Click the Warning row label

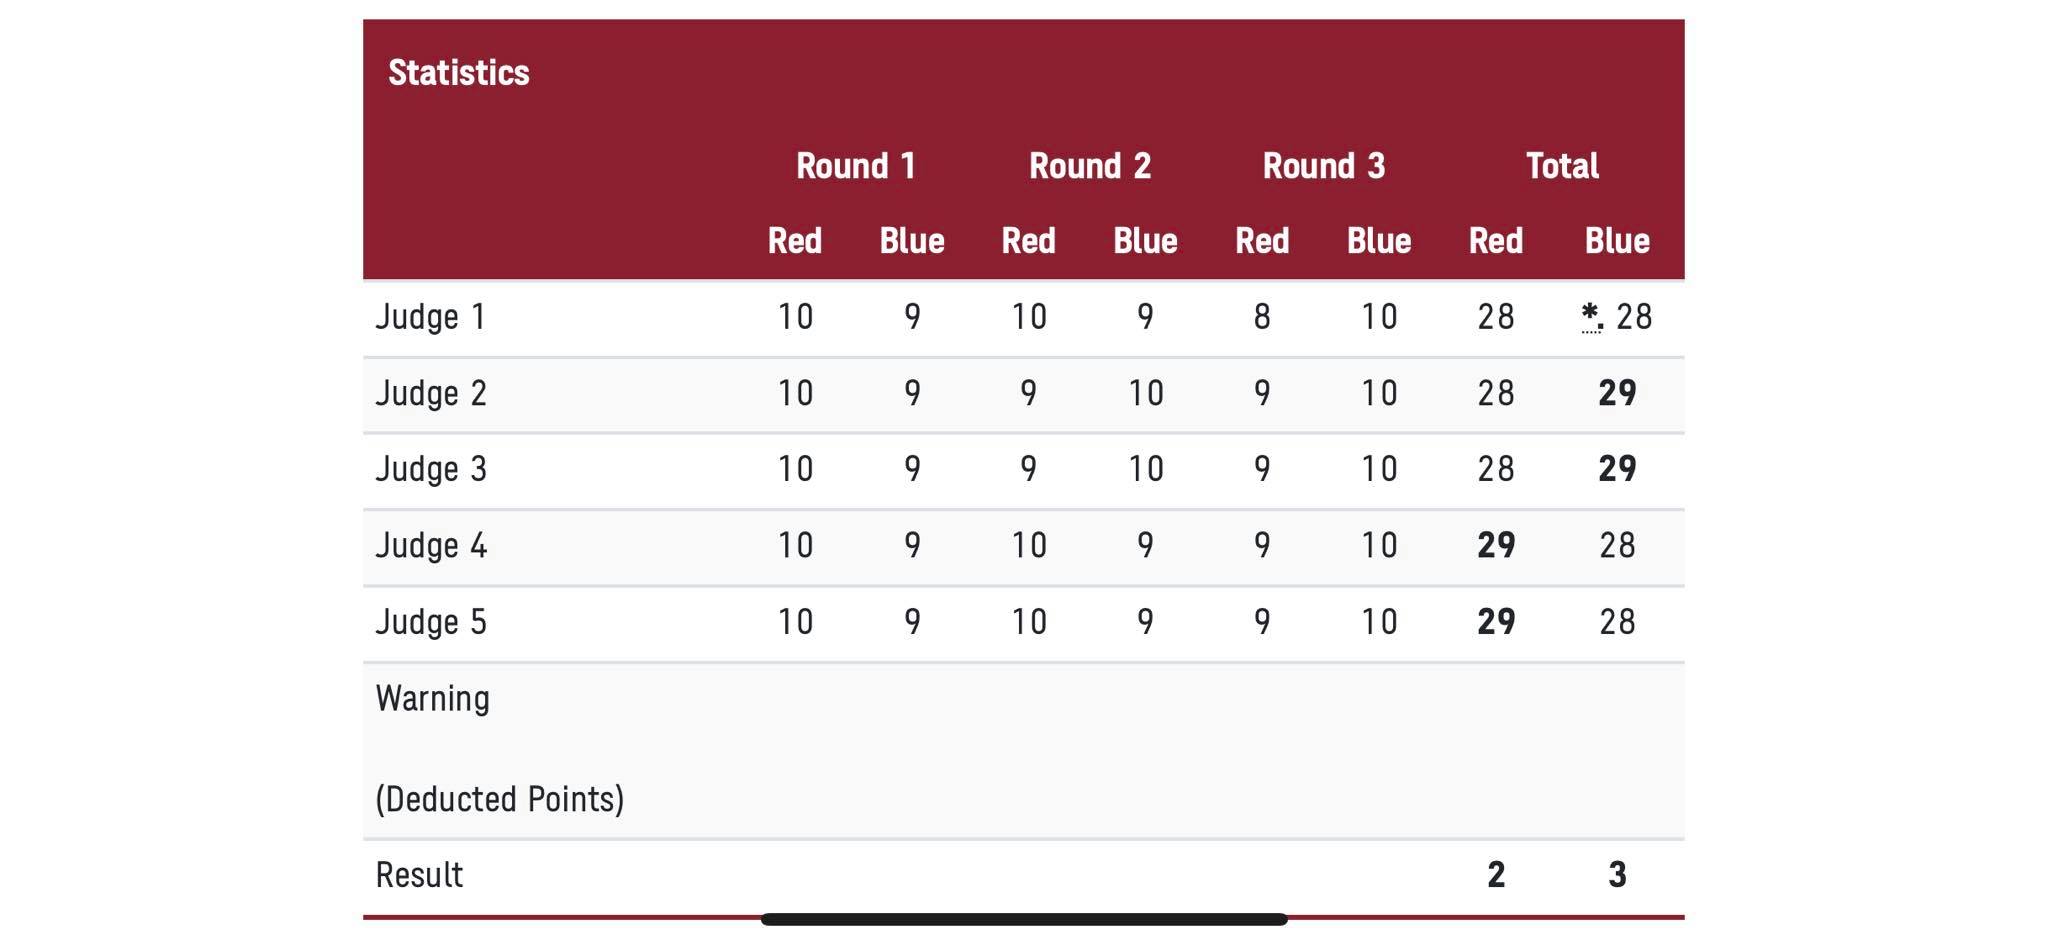(x=432, y=698)
